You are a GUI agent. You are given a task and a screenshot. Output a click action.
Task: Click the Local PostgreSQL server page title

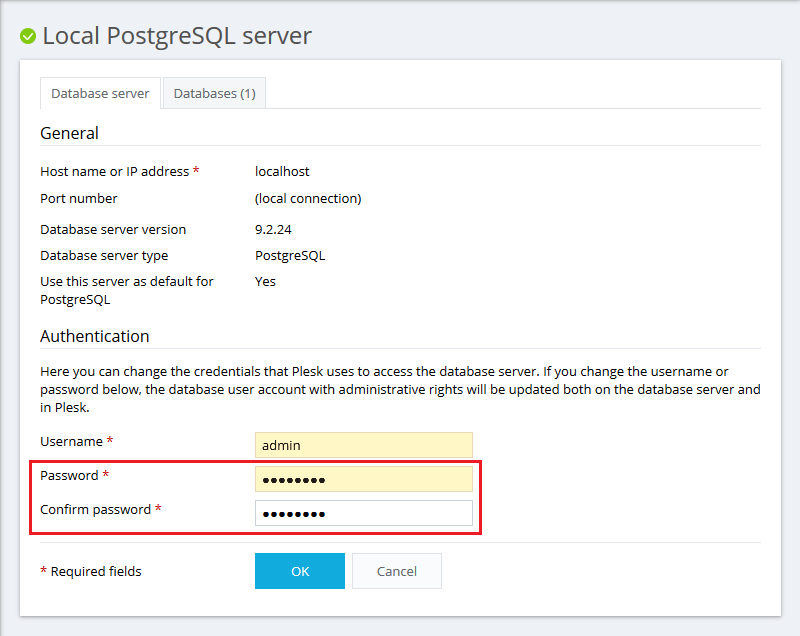coord(177,36)
